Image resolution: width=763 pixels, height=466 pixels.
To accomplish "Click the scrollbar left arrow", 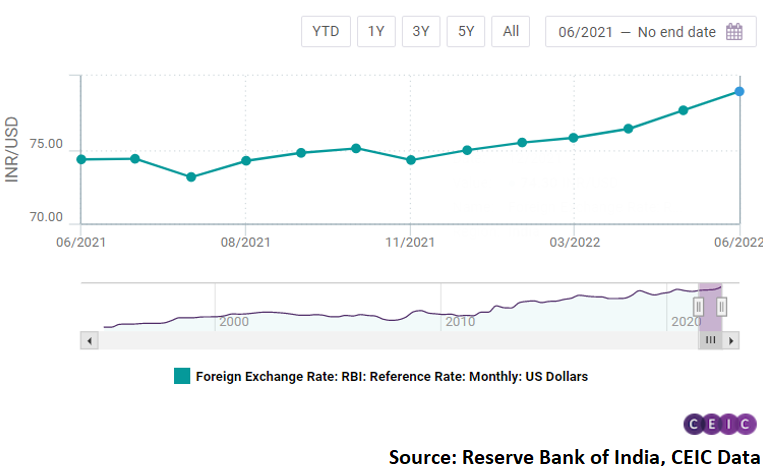I will (90, 341).
